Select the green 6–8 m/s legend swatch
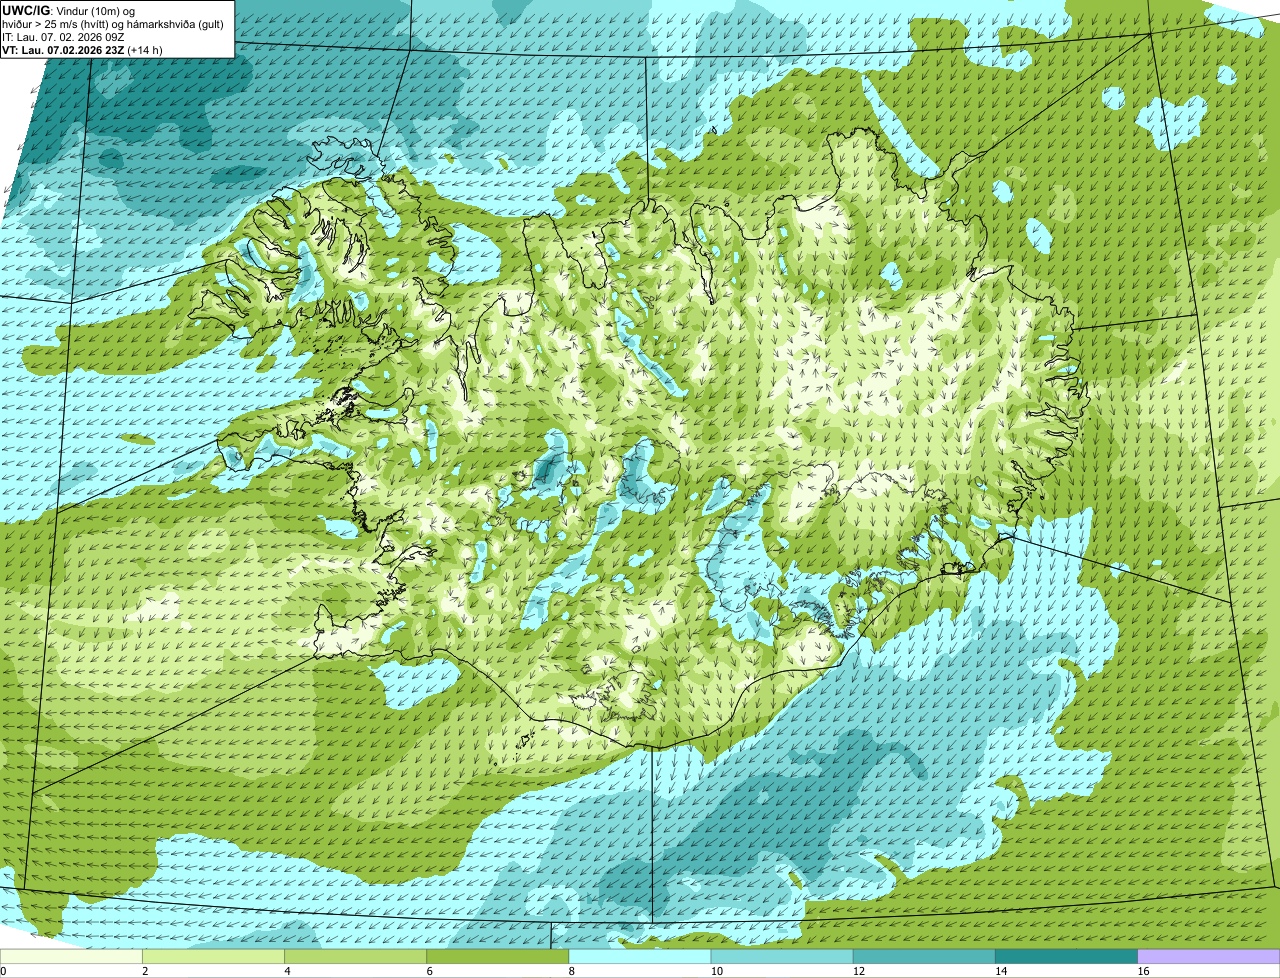 click(x=498, y=957)
